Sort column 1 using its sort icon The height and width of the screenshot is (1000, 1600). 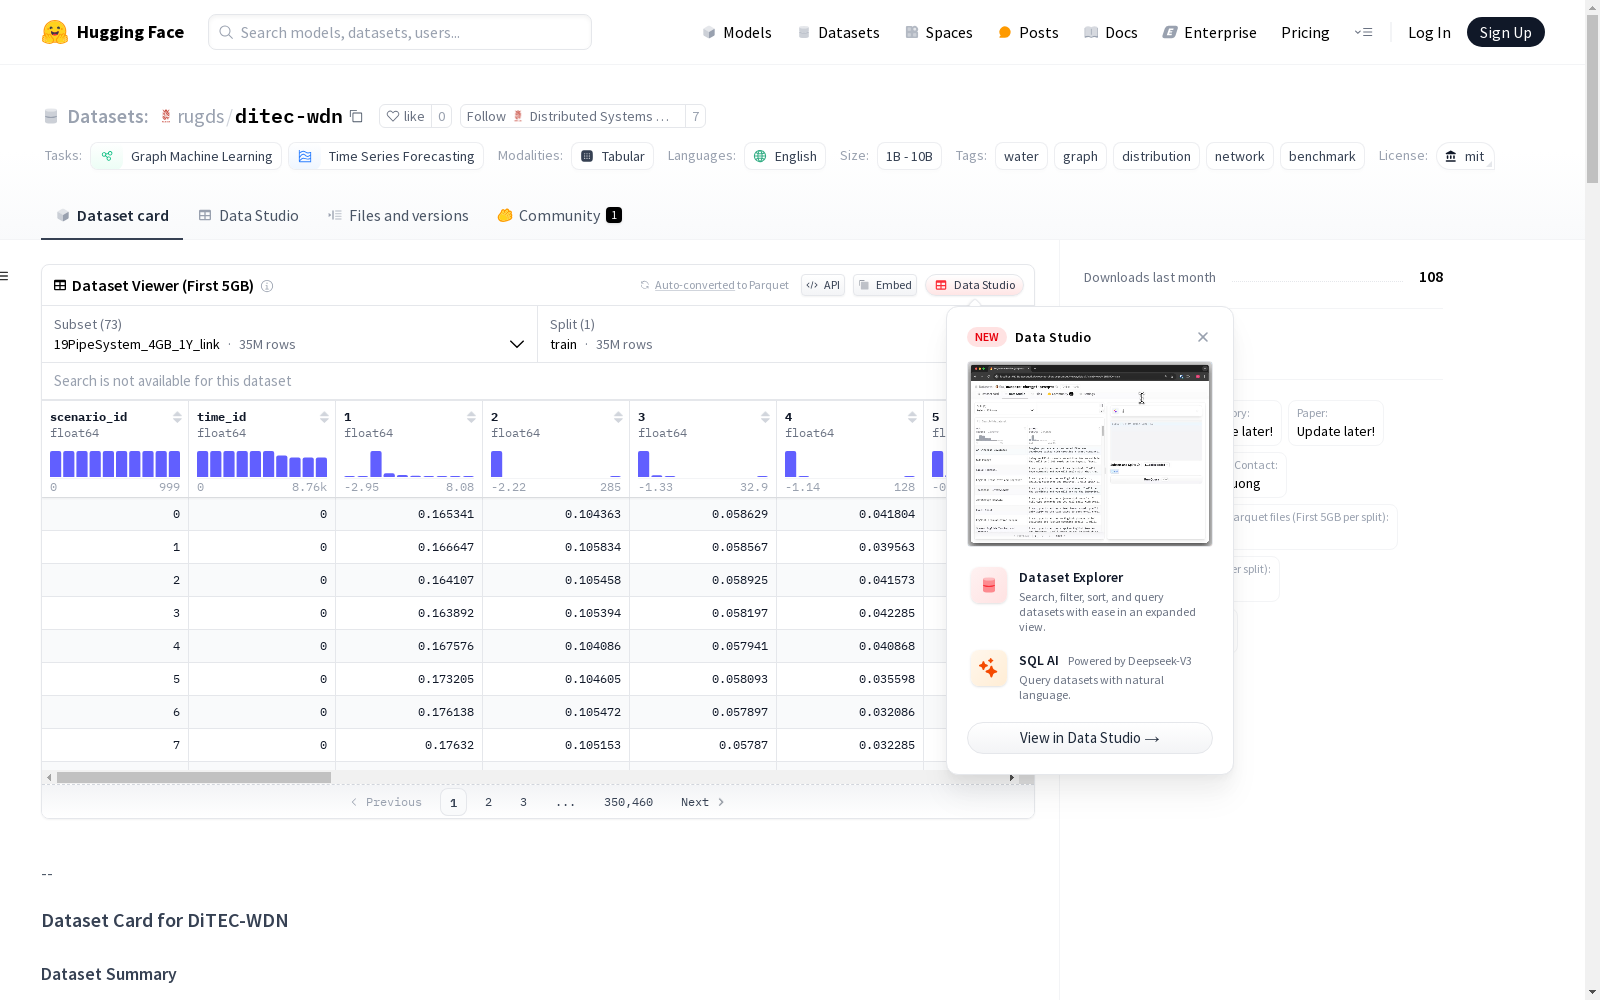click(x=471, y=417)
